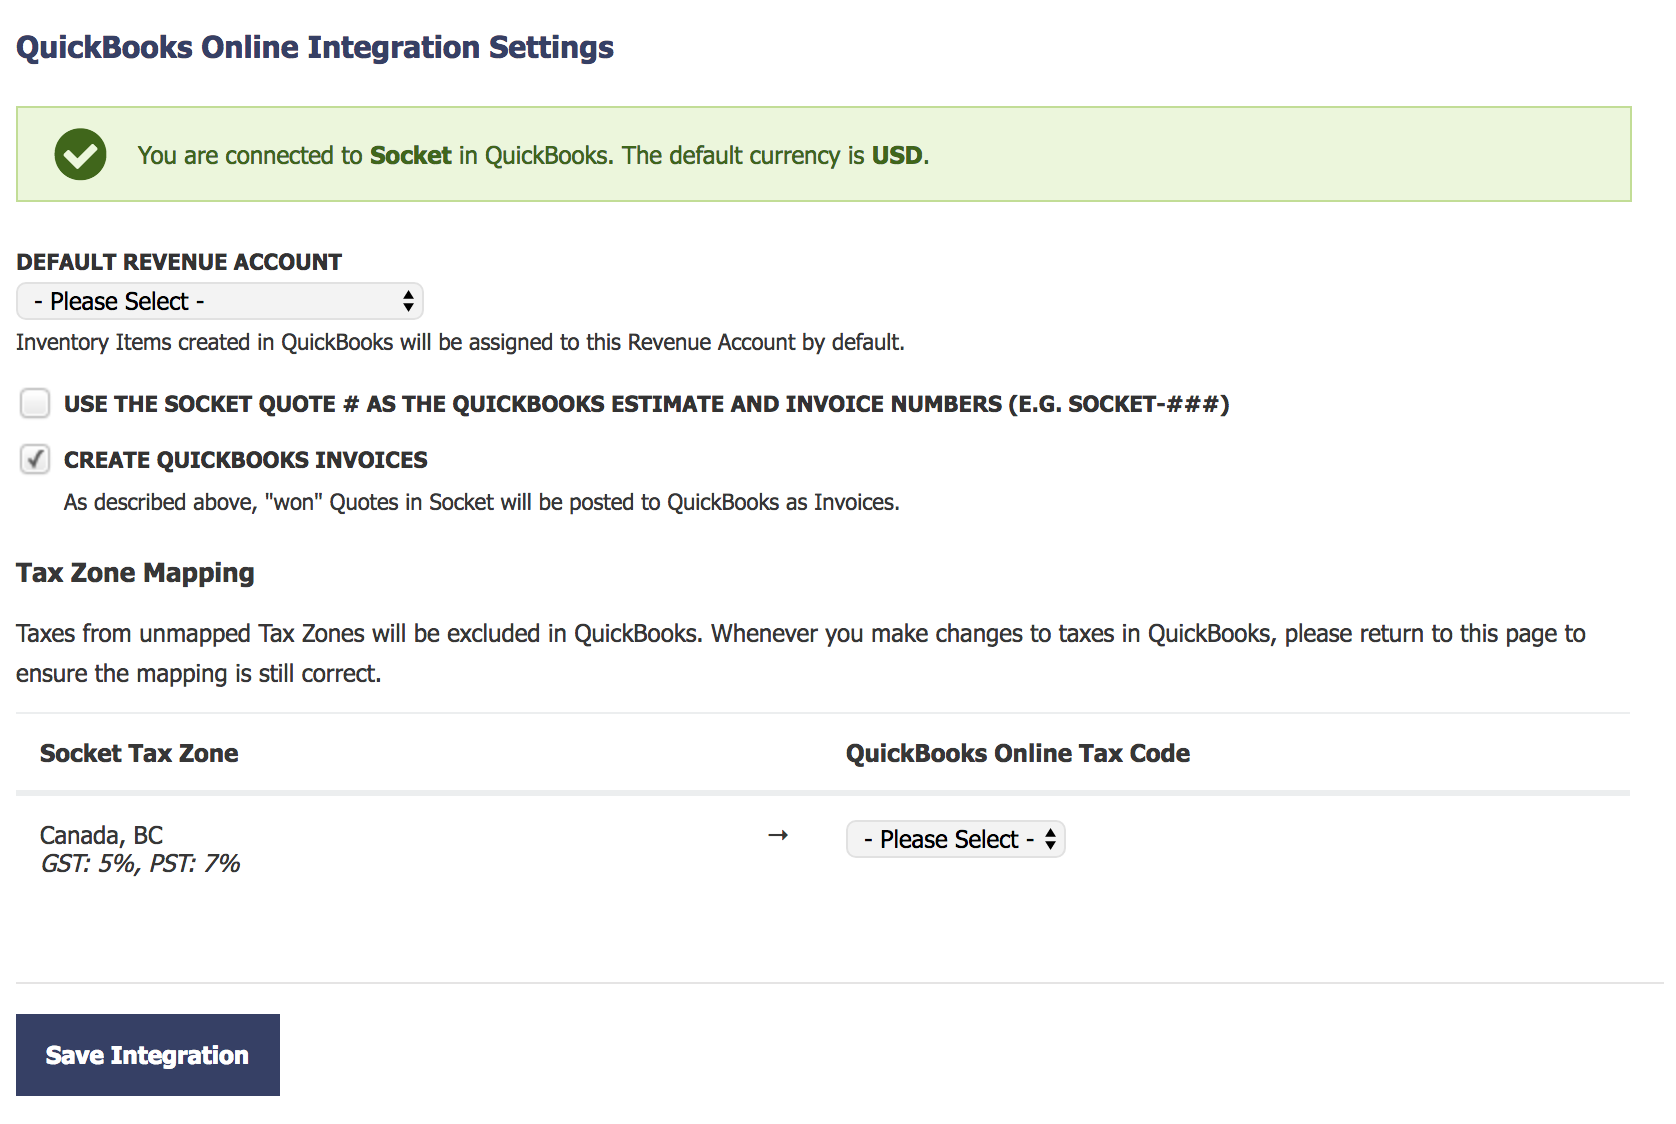Click the 'Create QuickBooks Invoices' label text

pos(245,460)
